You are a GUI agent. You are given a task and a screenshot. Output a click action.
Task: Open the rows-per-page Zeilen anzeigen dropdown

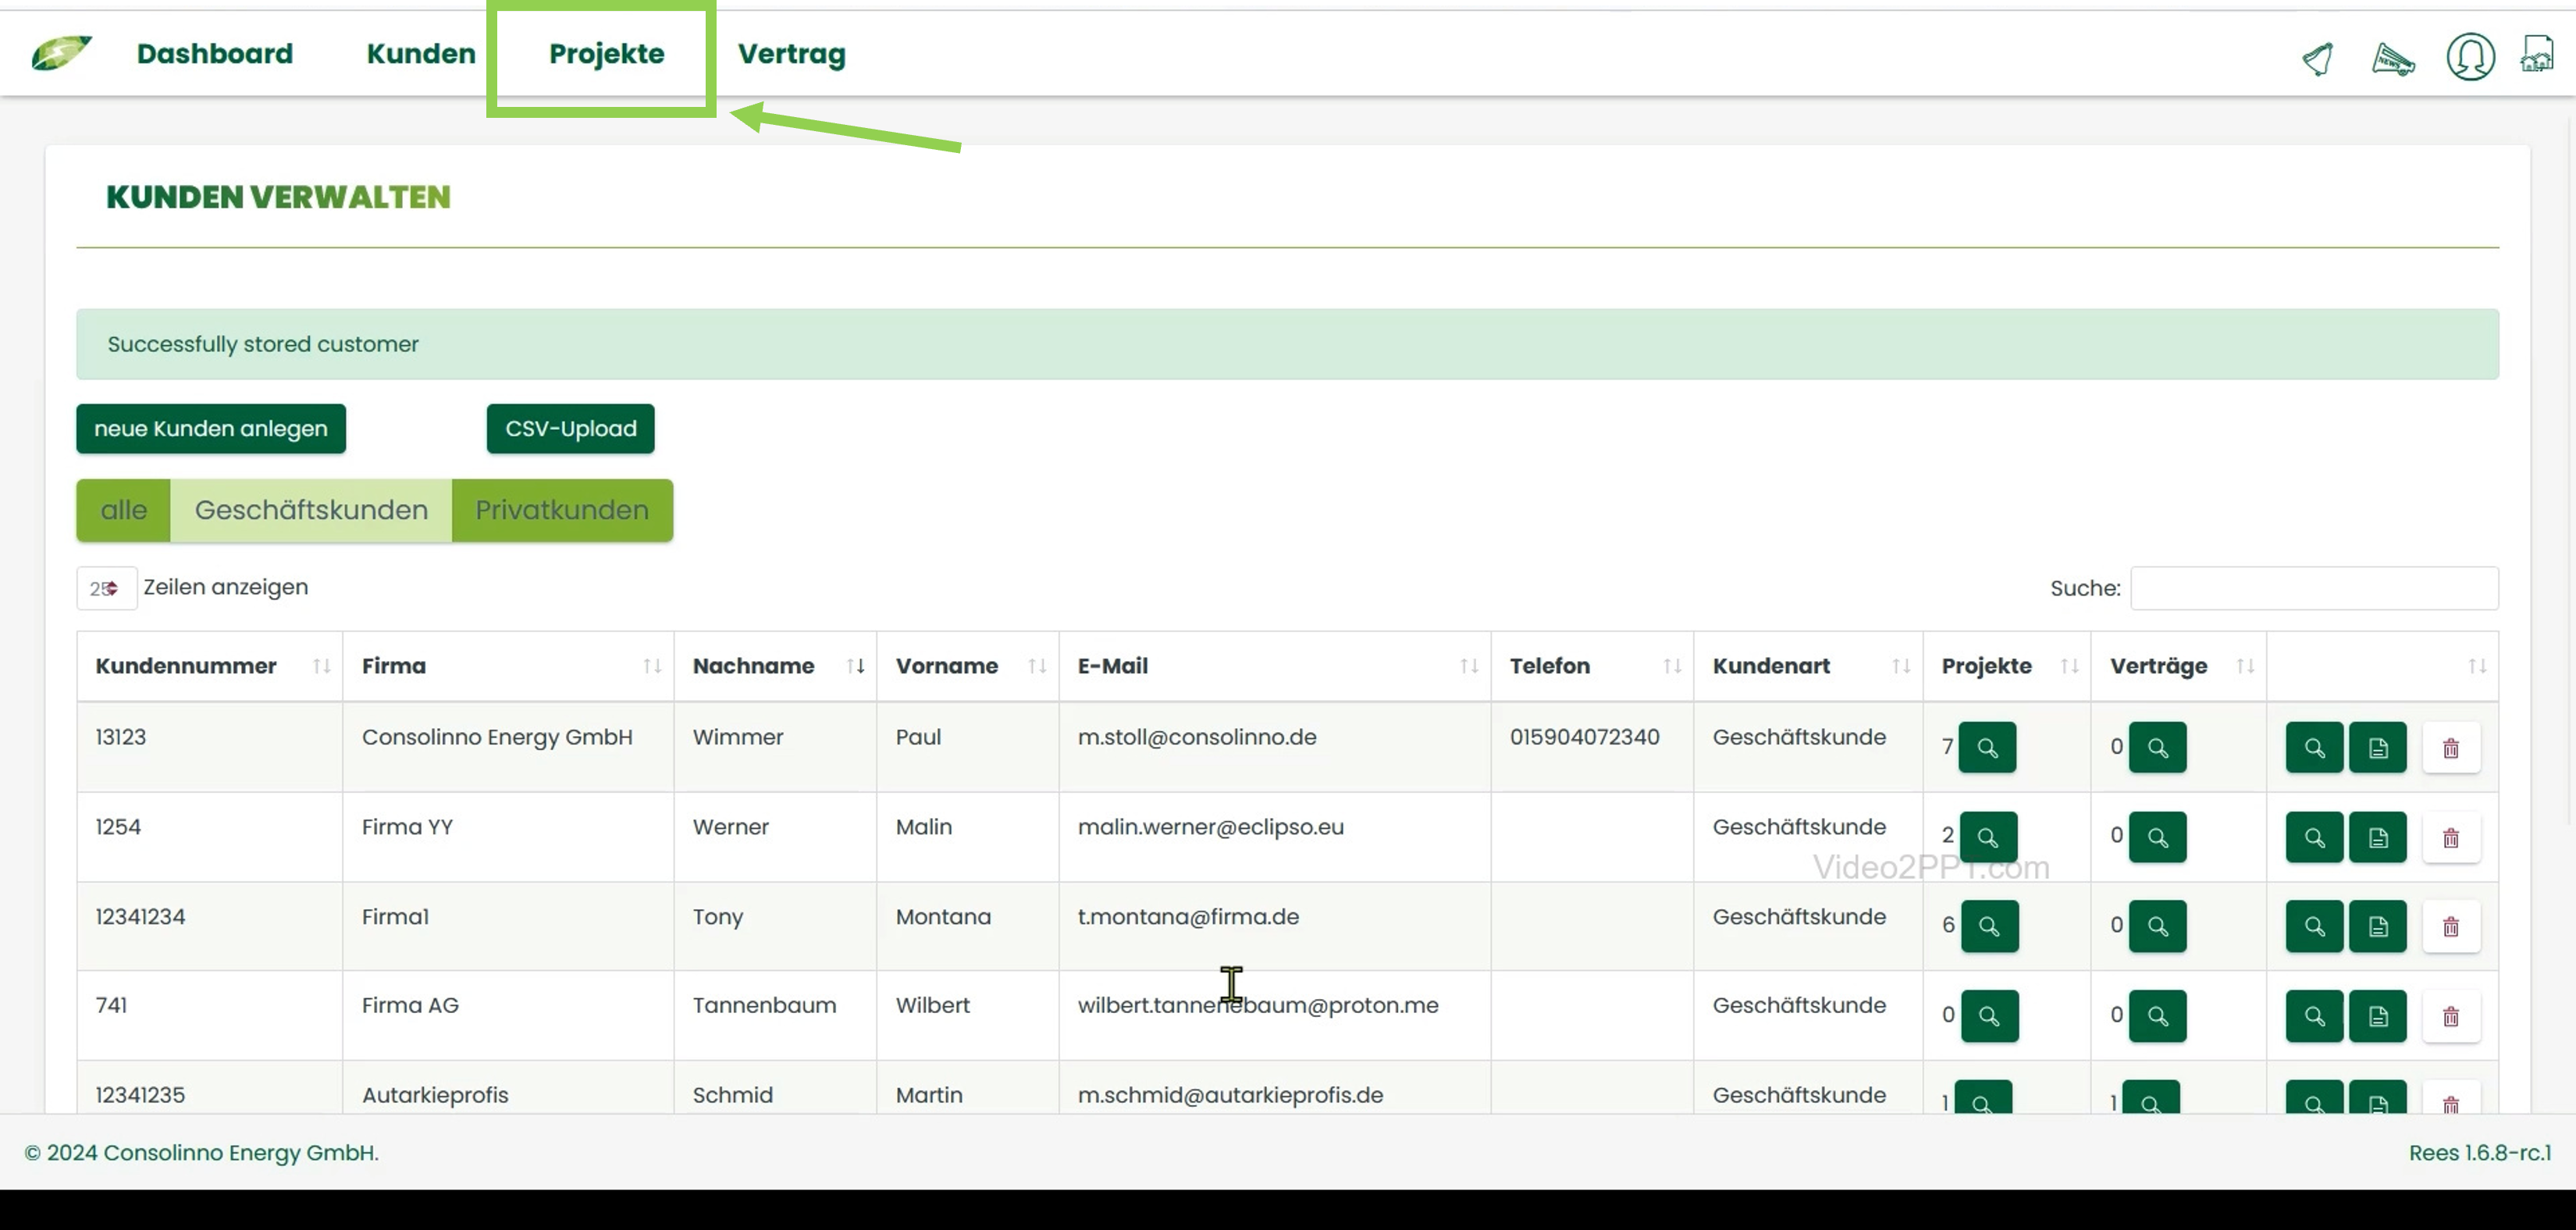tap(106, 588)
